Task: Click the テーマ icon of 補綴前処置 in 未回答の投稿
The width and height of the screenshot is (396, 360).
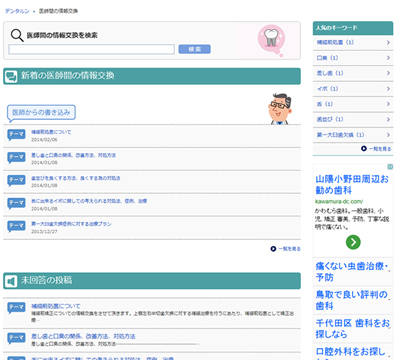Action: 16,308
